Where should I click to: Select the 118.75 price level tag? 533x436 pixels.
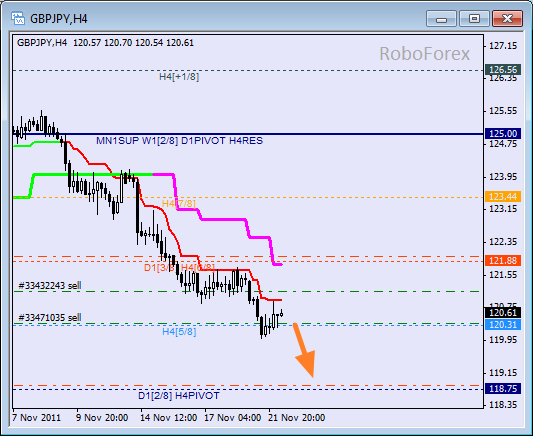tap(503, 388)
